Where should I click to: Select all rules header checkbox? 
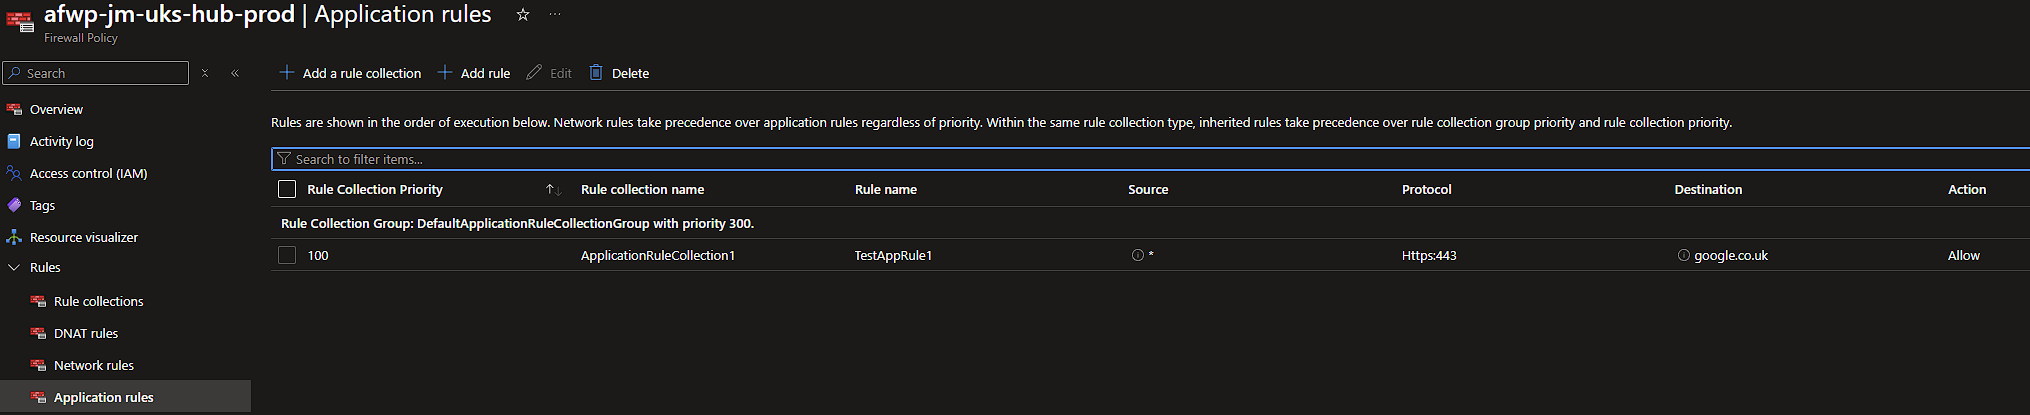pos(287,189)
